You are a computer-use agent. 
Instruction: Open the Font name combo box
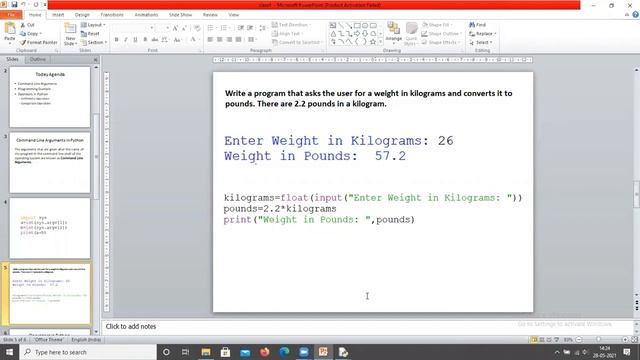(133, 28)
